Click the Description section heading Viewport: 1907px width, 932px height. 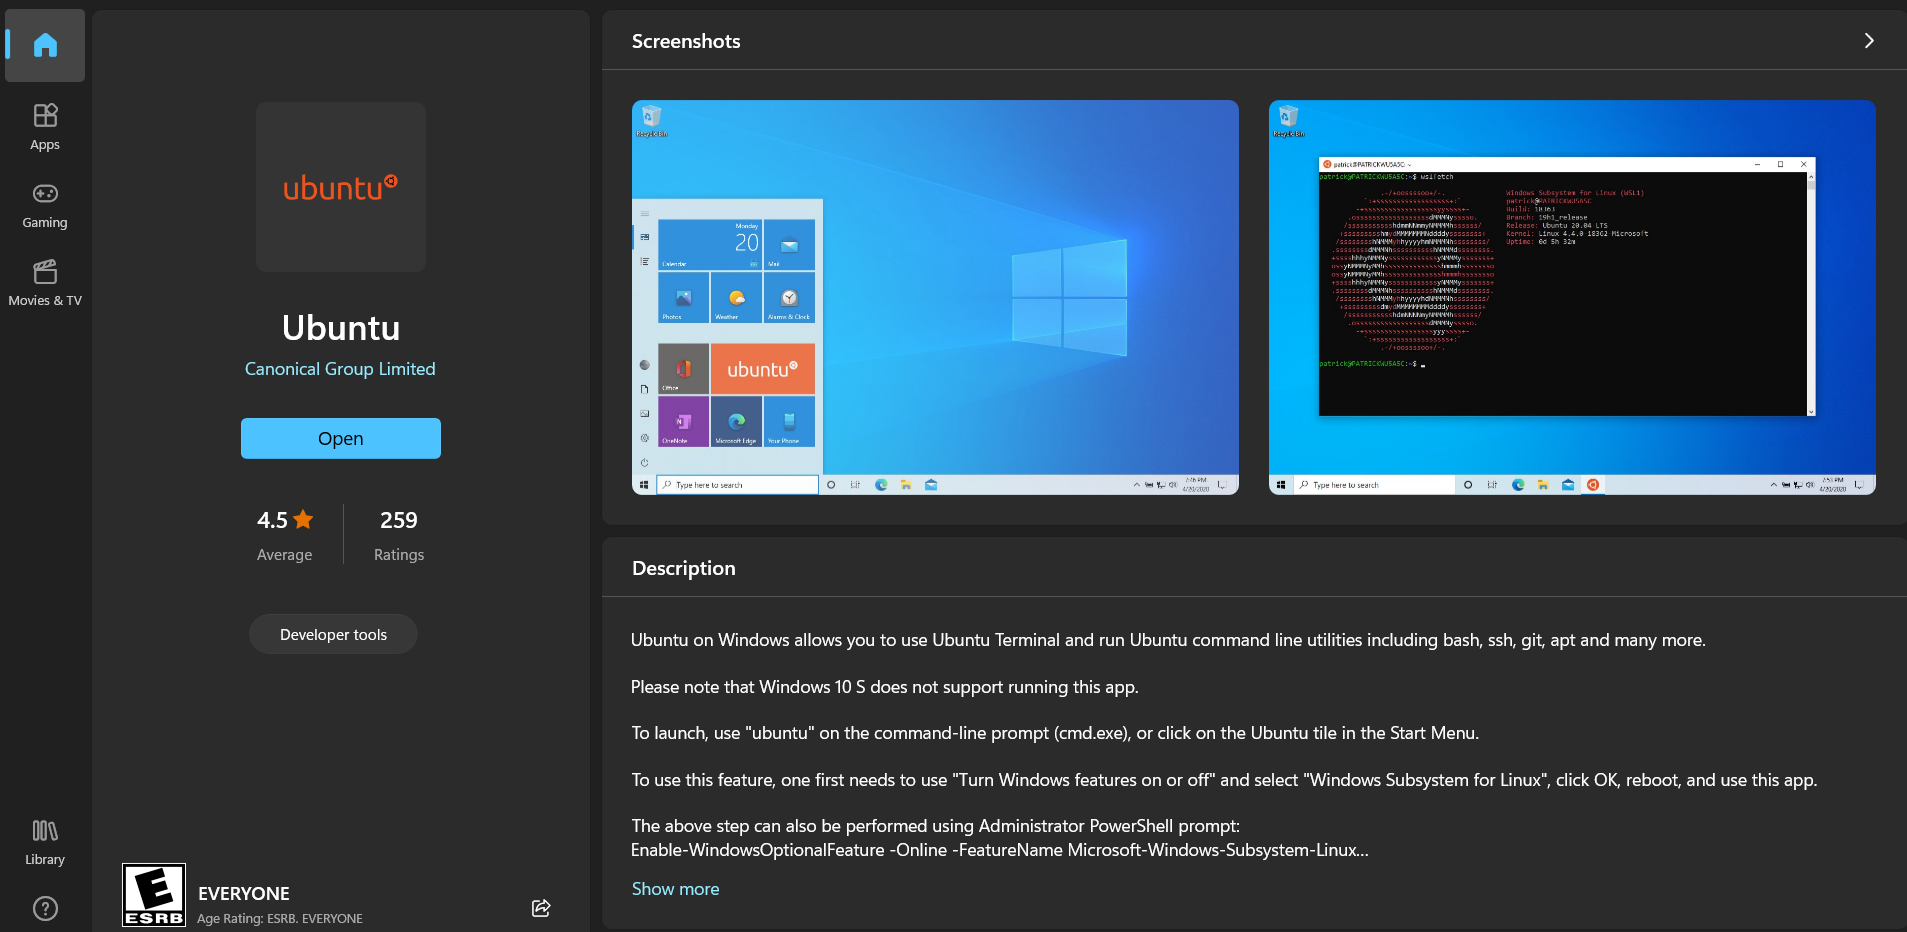click(684, 568)
